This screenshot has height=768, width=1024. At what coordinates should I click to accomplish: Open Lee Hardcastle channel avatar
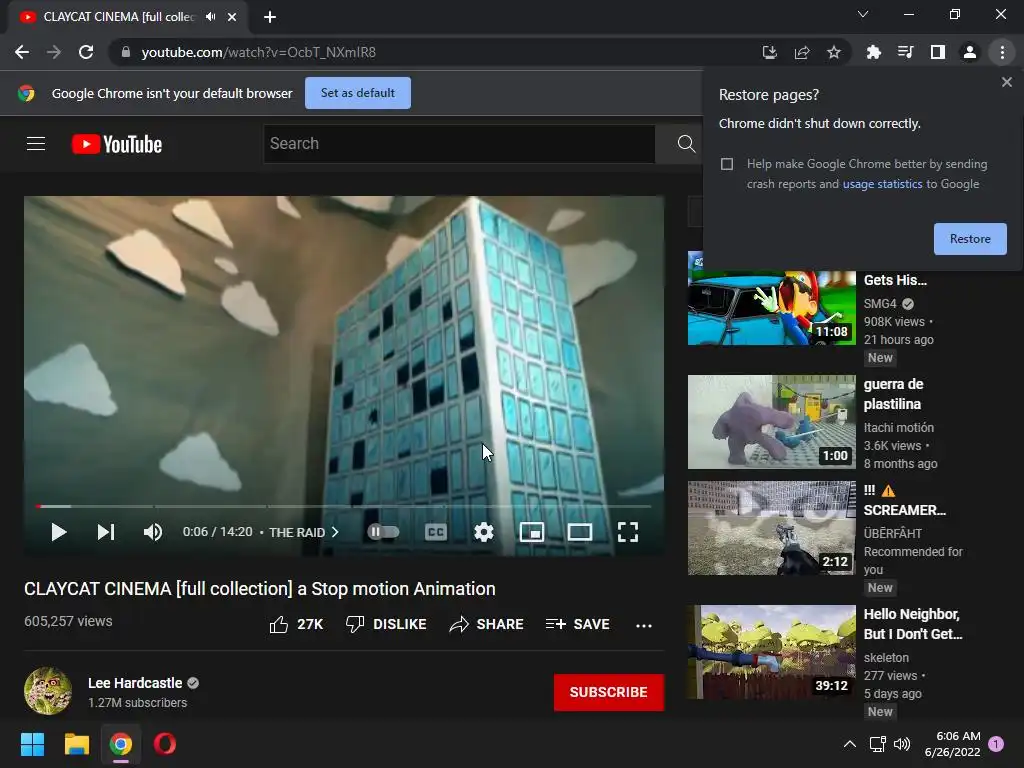[48, 691]
